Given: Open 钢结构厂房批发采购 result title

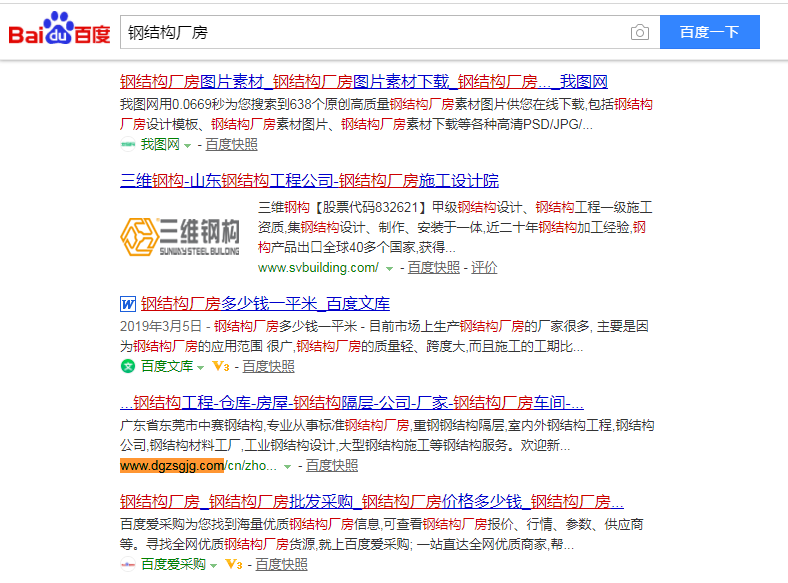Looking at the screenshot, I should point(371,502).
